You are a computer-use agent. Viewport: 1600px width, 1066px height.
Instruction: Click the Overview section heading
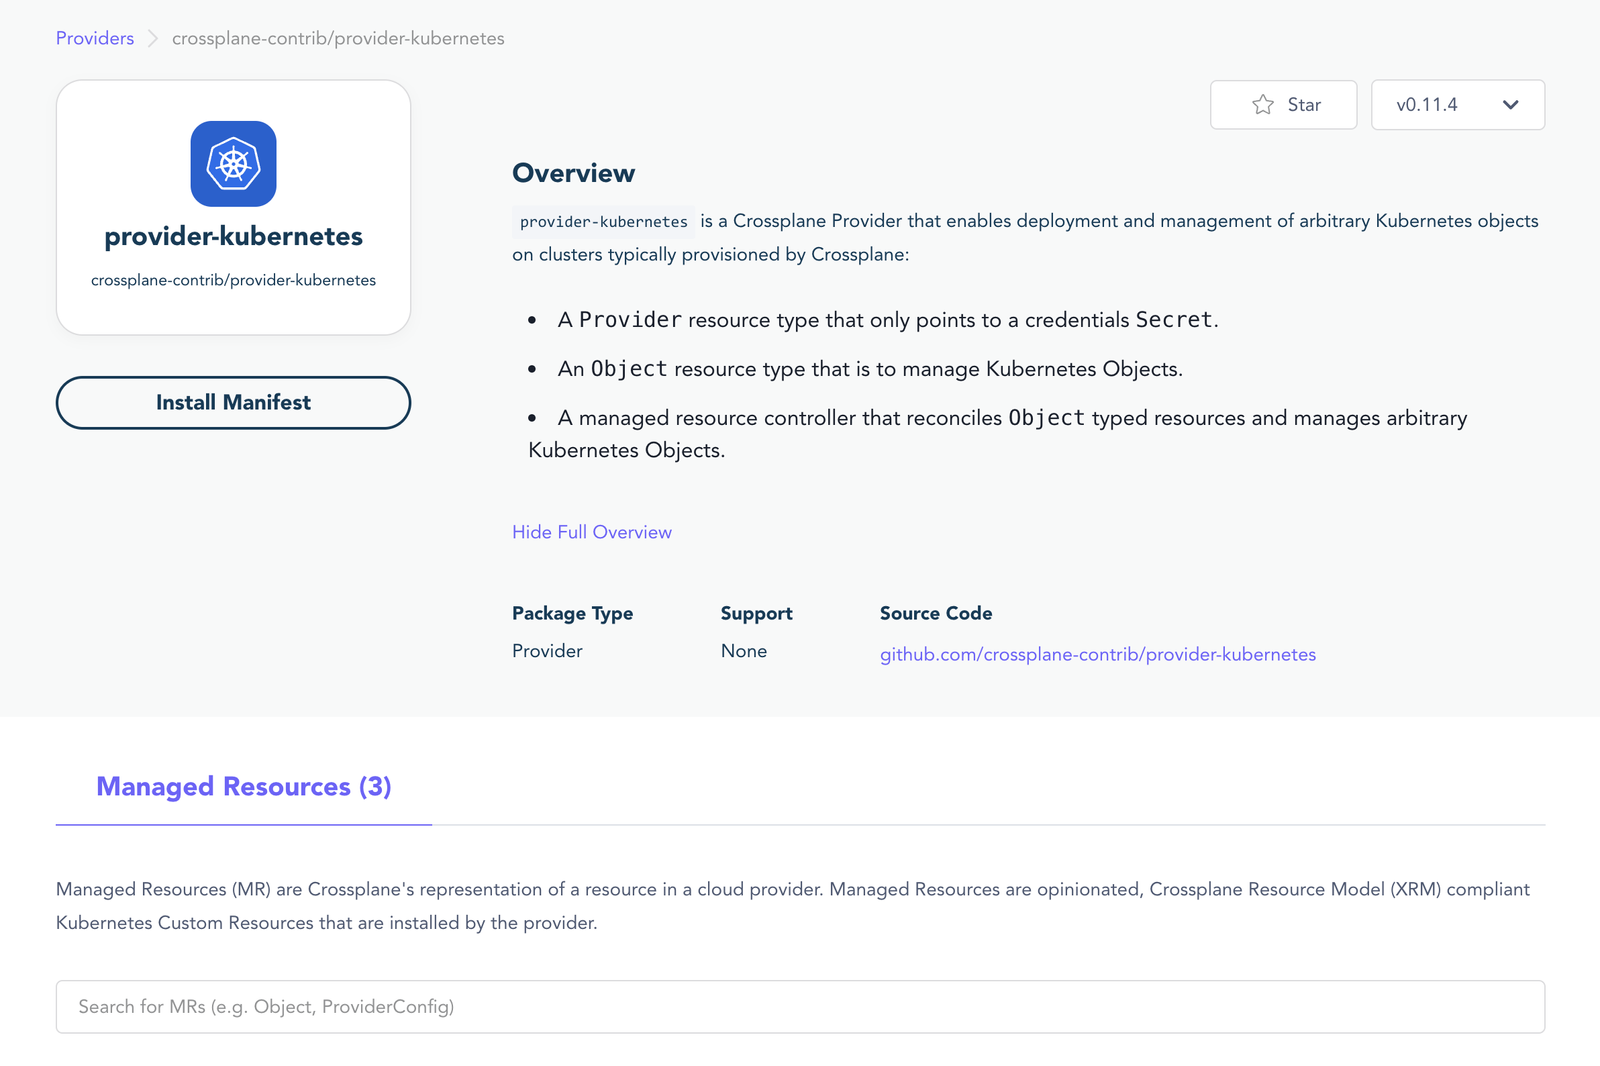573,172
